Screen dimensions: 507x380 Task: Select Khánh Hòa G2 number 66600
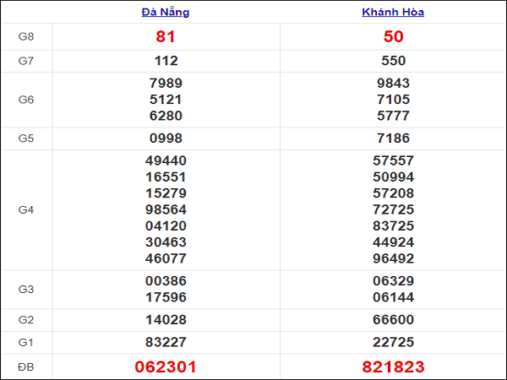point(393,320)
